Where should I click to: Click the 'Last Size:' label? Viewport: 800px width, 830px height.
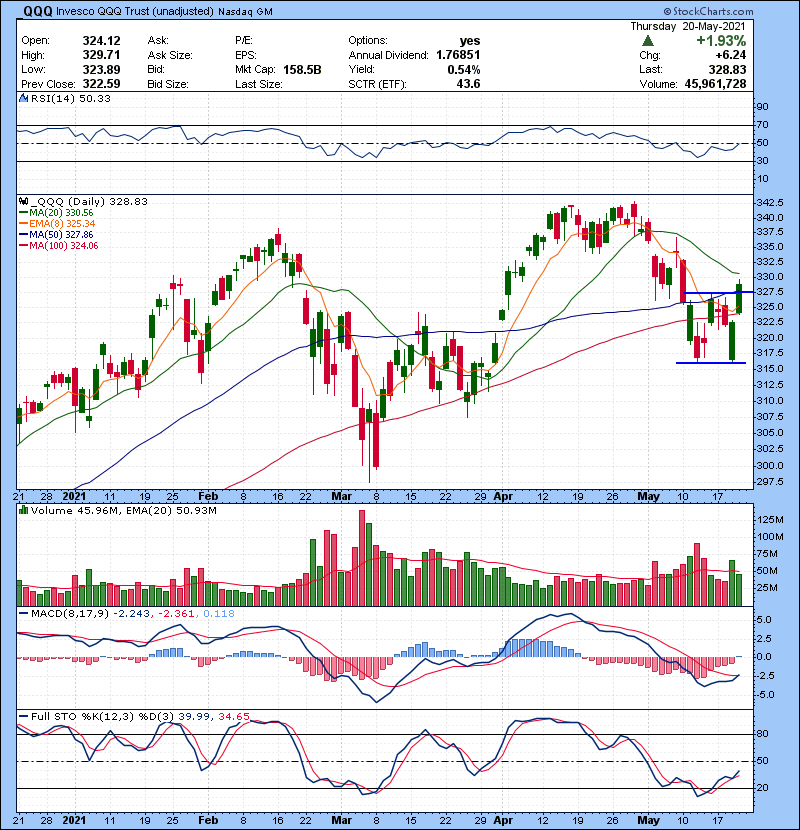click(x=258, y=84)
